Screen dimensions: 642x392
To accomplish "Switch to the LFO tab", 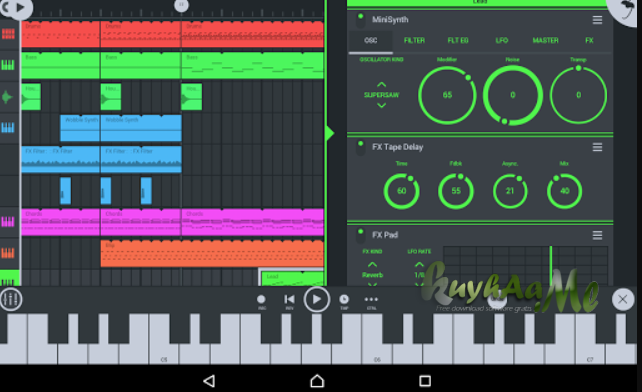I will click(x=502, y=40).
